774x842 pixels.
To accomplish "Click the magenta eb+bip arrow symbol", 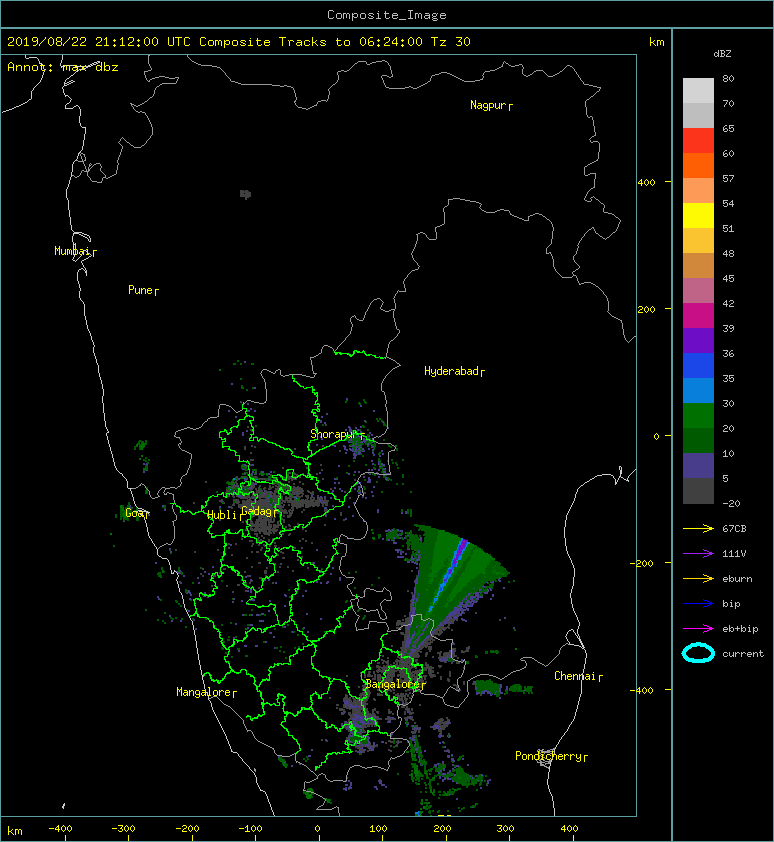I will [x=698, y=628].
